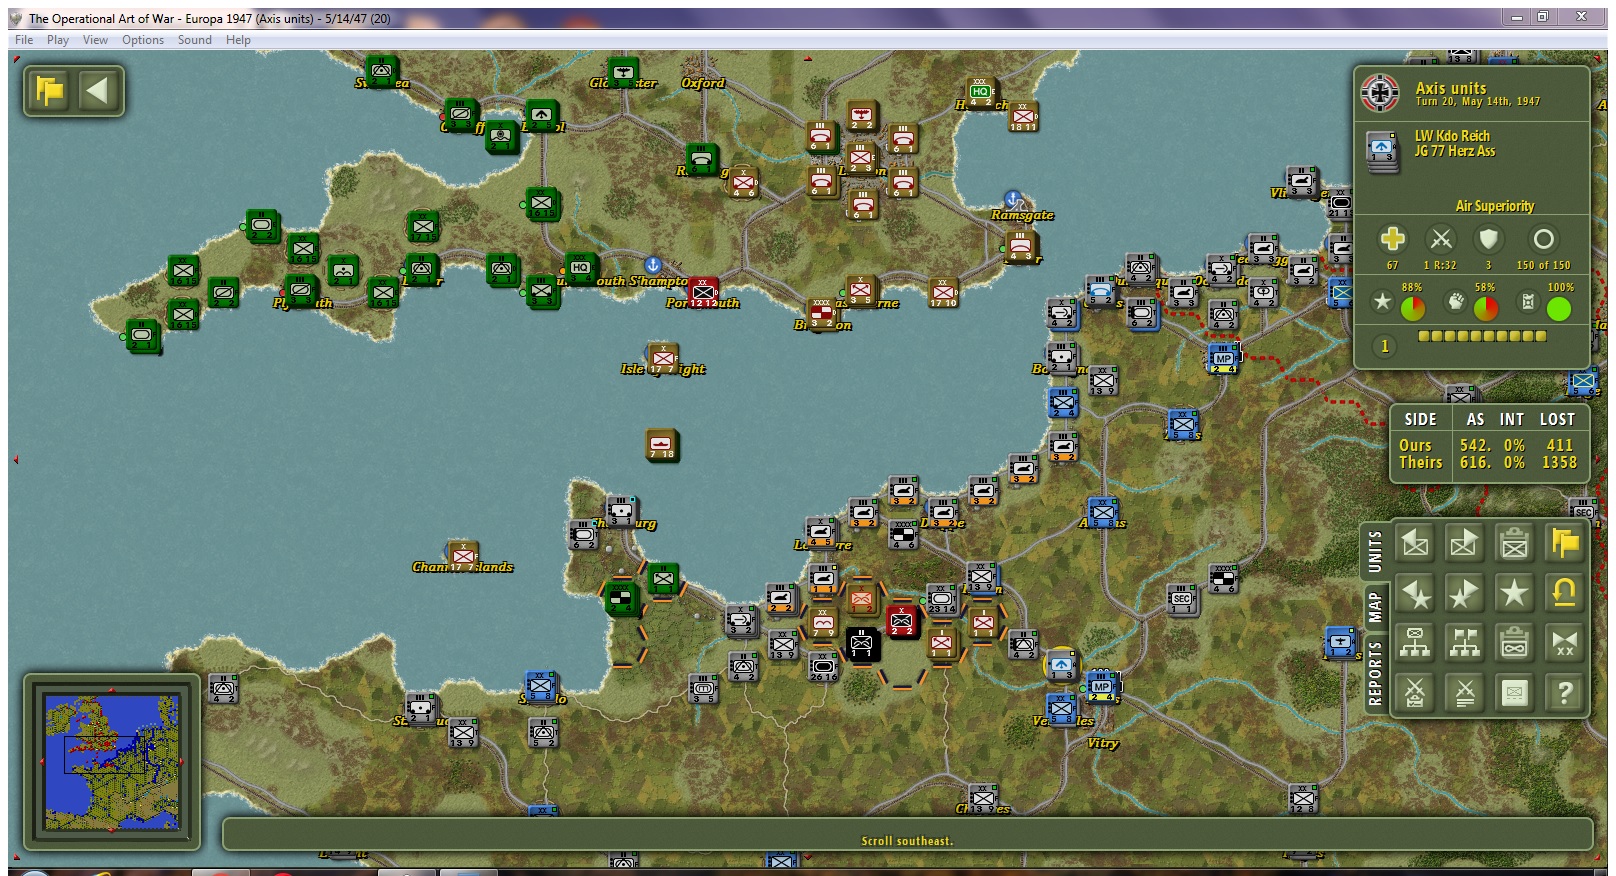Click the JG 77 unit stack icon
Image resolution: width=1616 pixels, height=876 pixels.
tap(1382, 150)
